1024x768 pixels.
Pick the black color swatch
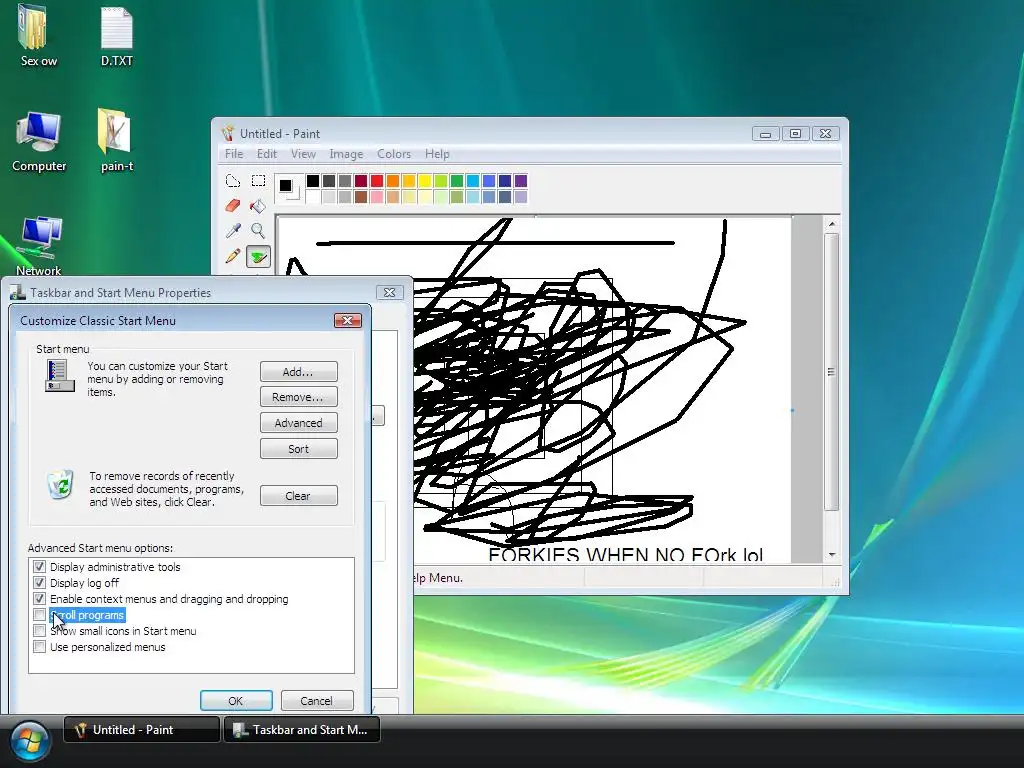pyautogui.click(x=313, y=181)
